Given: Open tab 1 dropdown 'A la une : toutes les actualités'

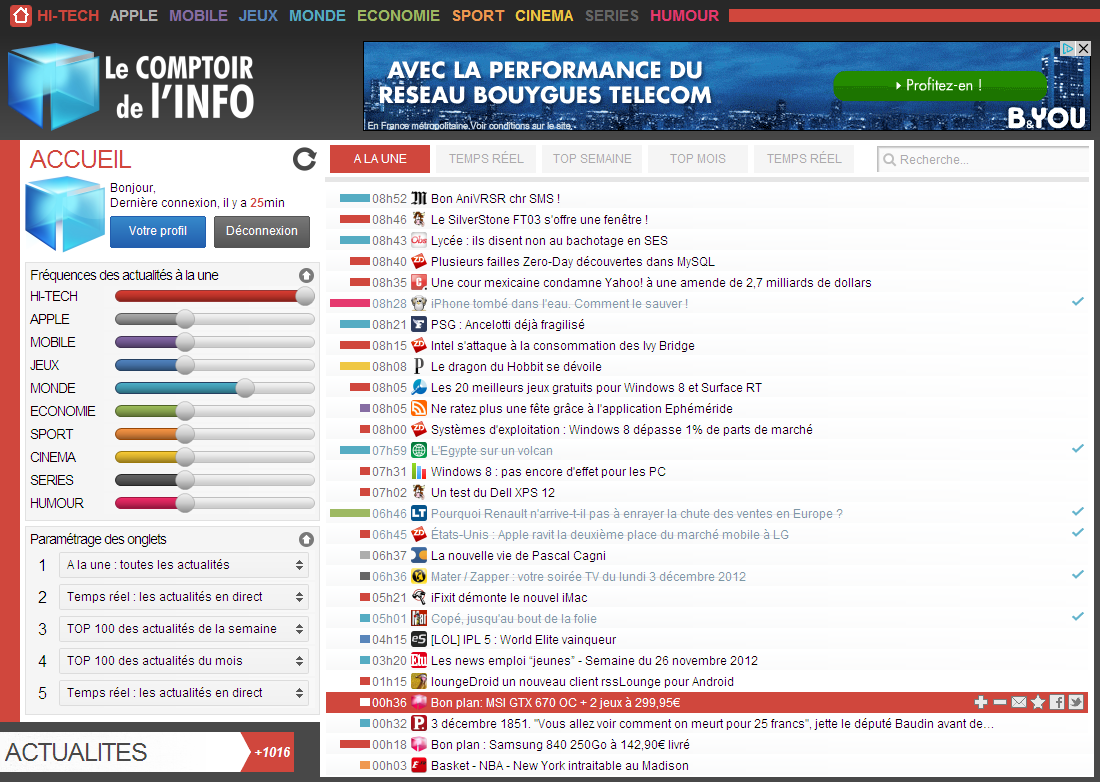Looking at the screenshot, I should click(x=184, y=565).
